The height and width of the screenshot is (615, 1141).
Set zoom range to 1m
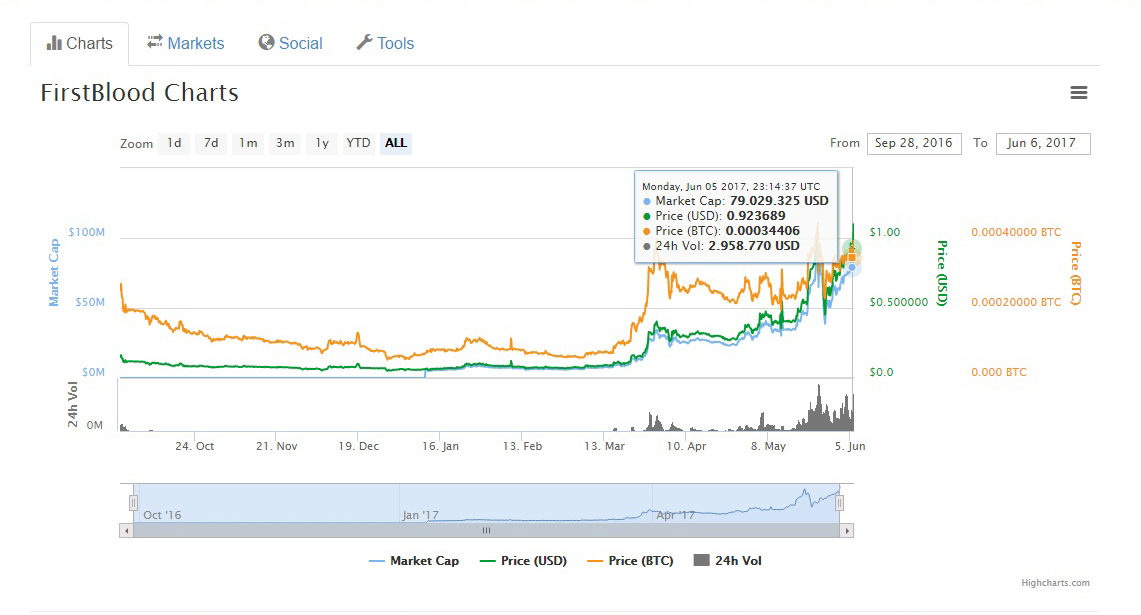(x=248, y=143)
